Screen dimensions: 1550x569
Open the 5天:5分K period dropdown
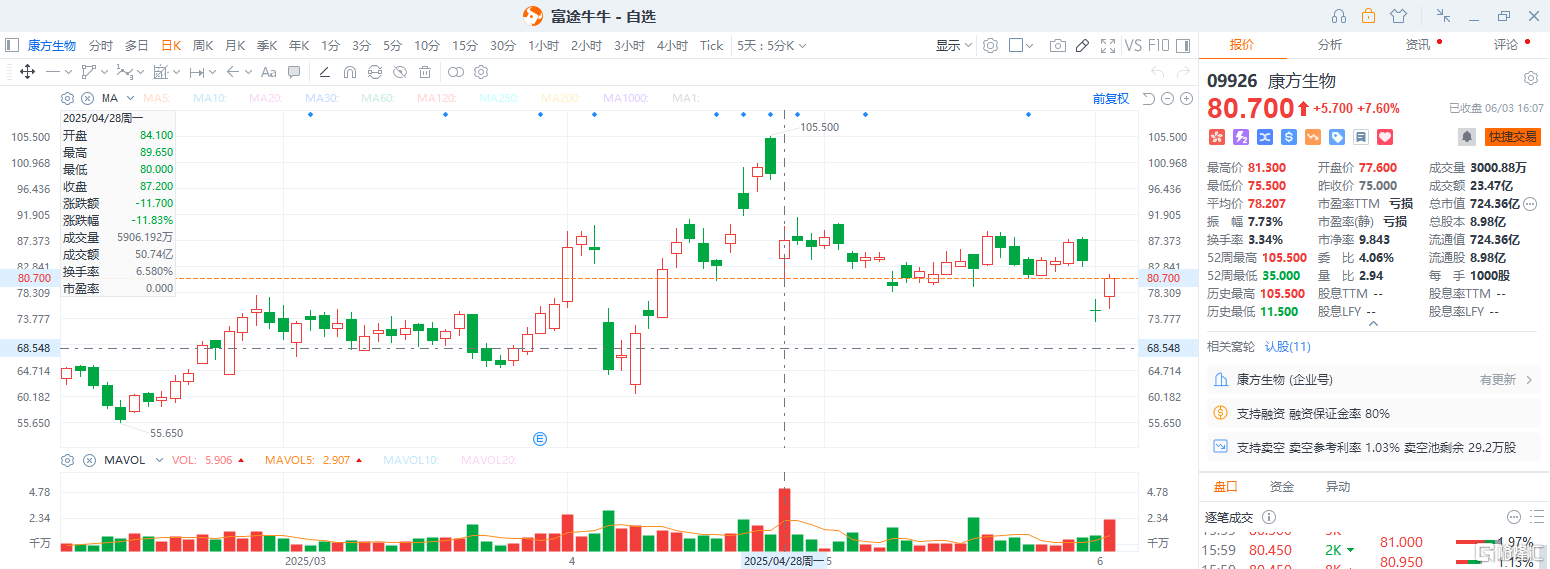[770, 45]
